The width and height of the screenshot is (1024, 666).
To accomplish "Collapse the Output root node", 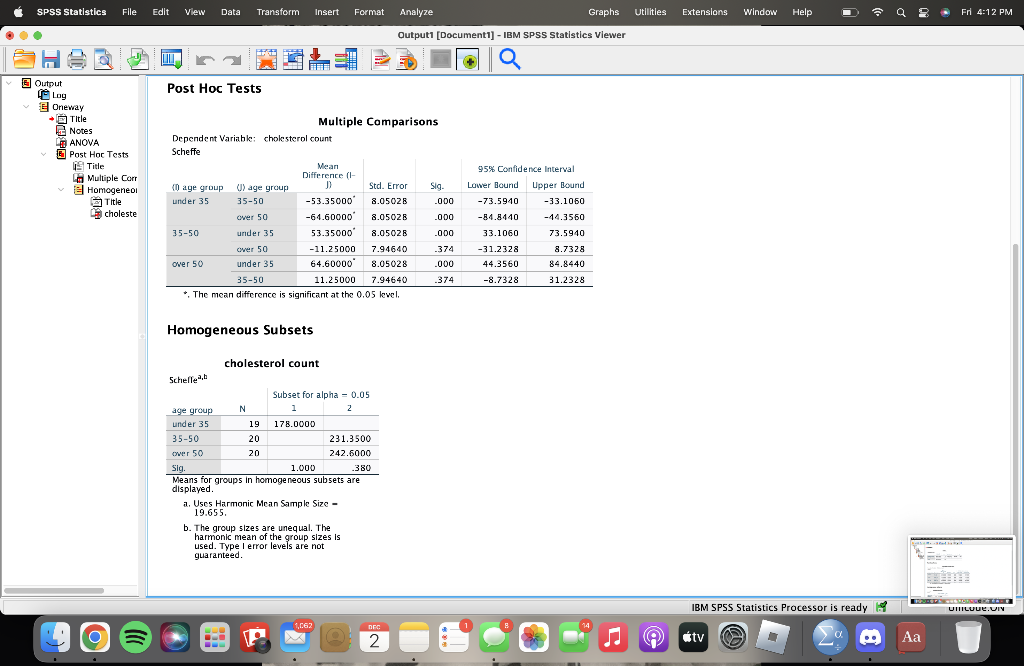I will click(9, 83).
